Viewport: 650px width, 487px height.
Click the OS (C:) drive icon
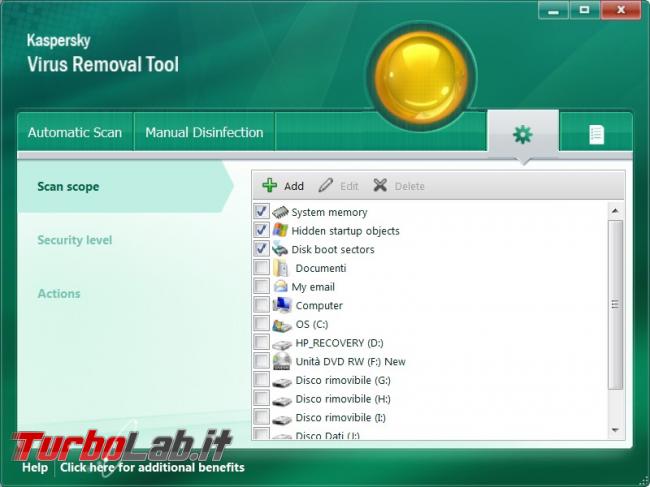click(282, 324)
